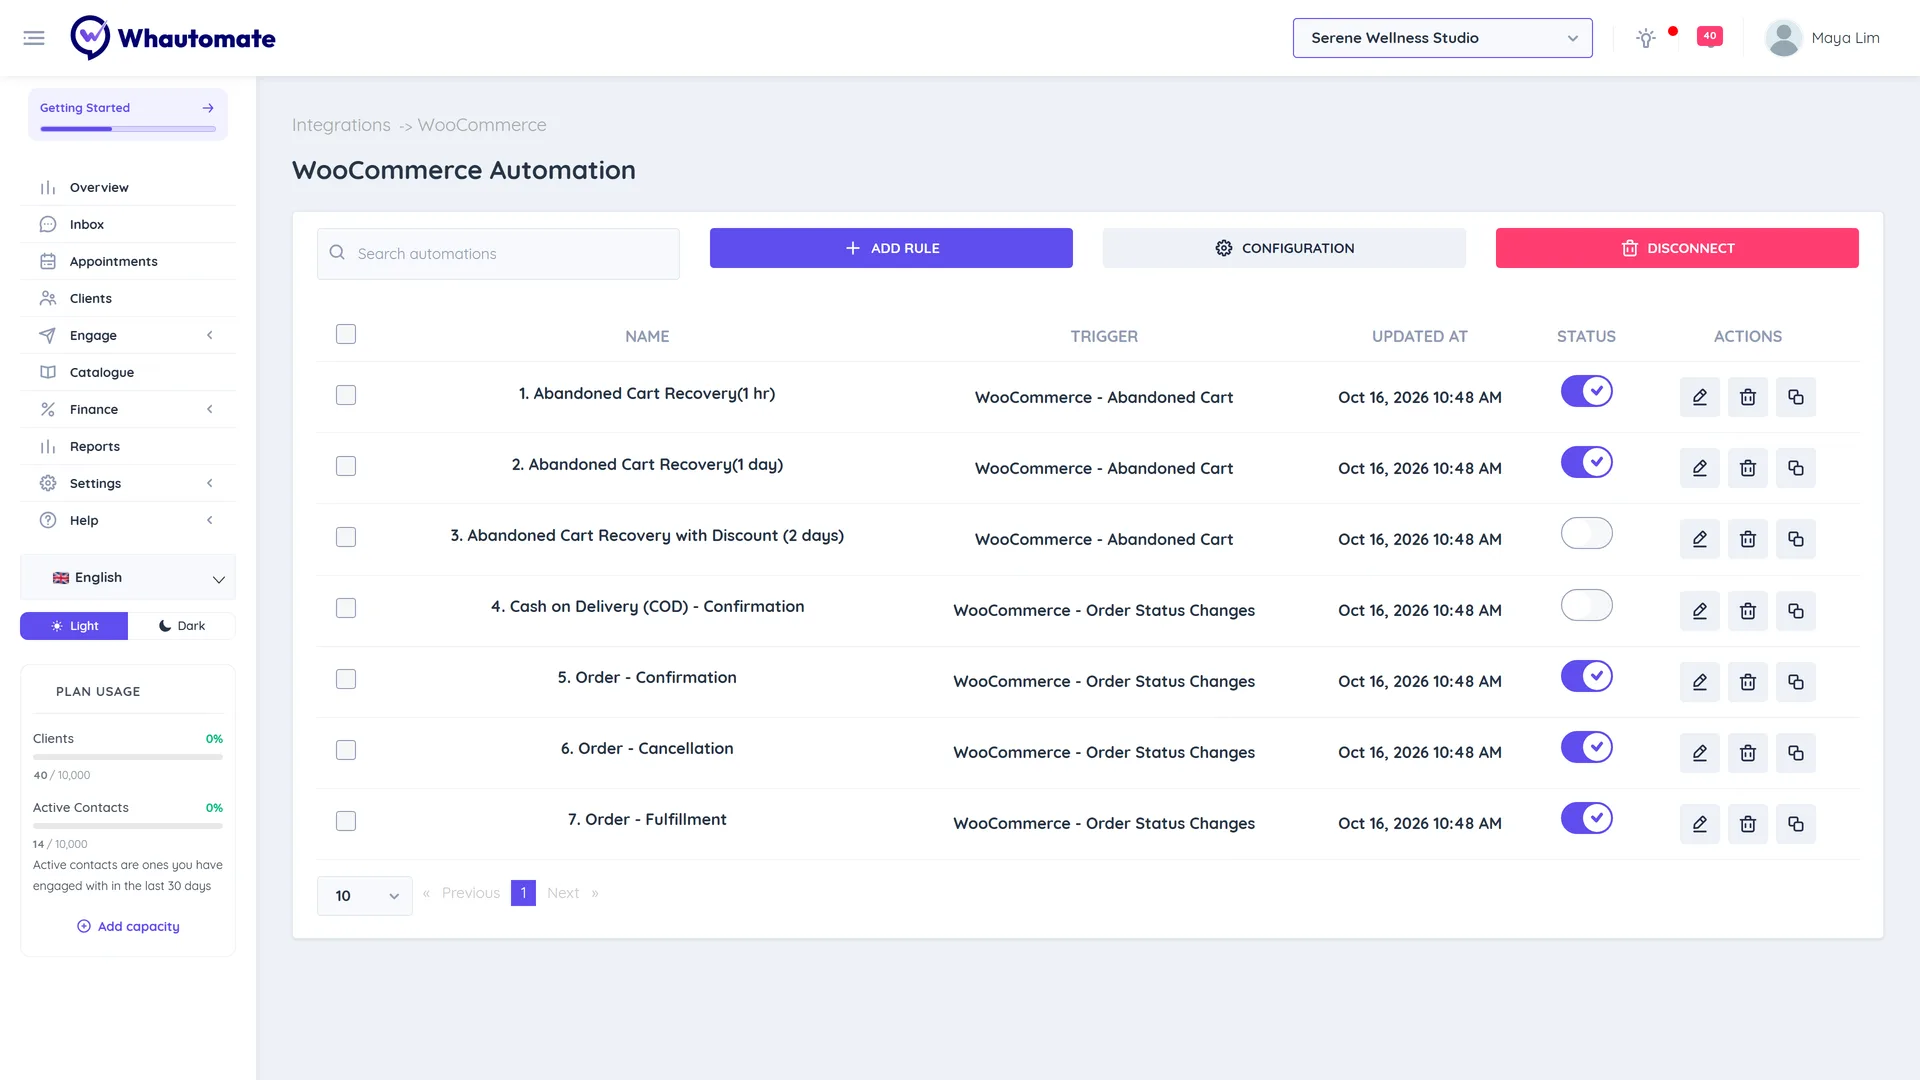Click the Whautomate logo
Viewport: 1920px width, 1080px height.
172,38
